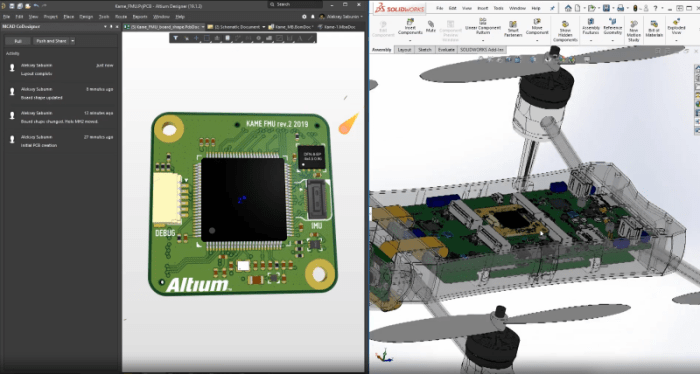Screen dimensions: 700x374
Task: Select 'Layout complete' activity entry
Action: point(60,69)
